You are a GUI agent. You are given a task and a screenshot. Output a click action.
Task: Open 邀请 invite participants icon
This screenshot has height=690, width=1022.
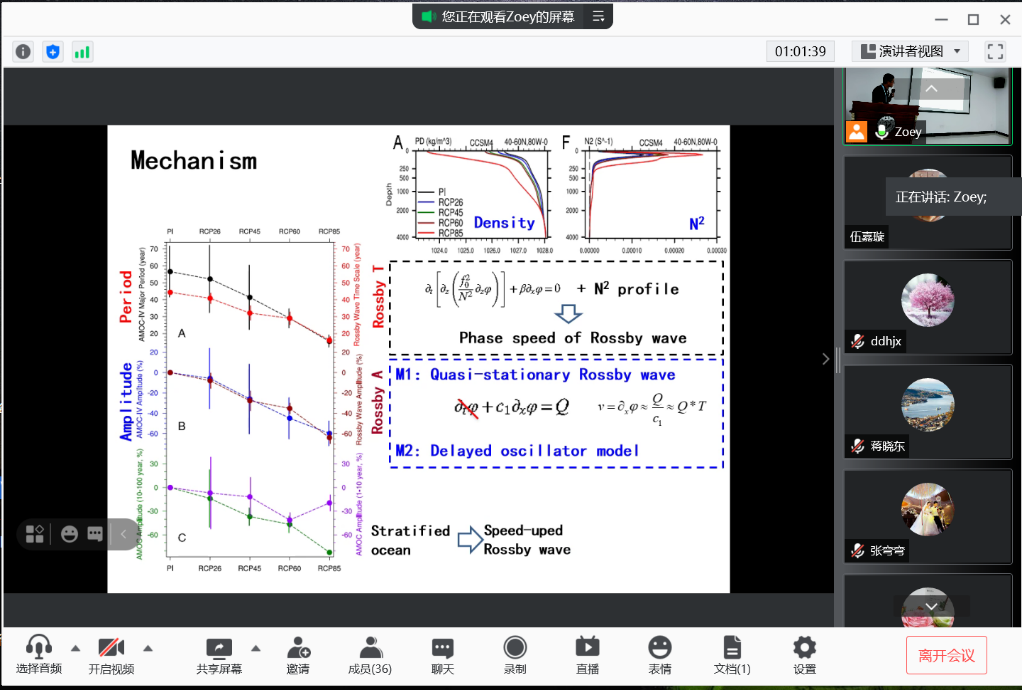(297, 655)
